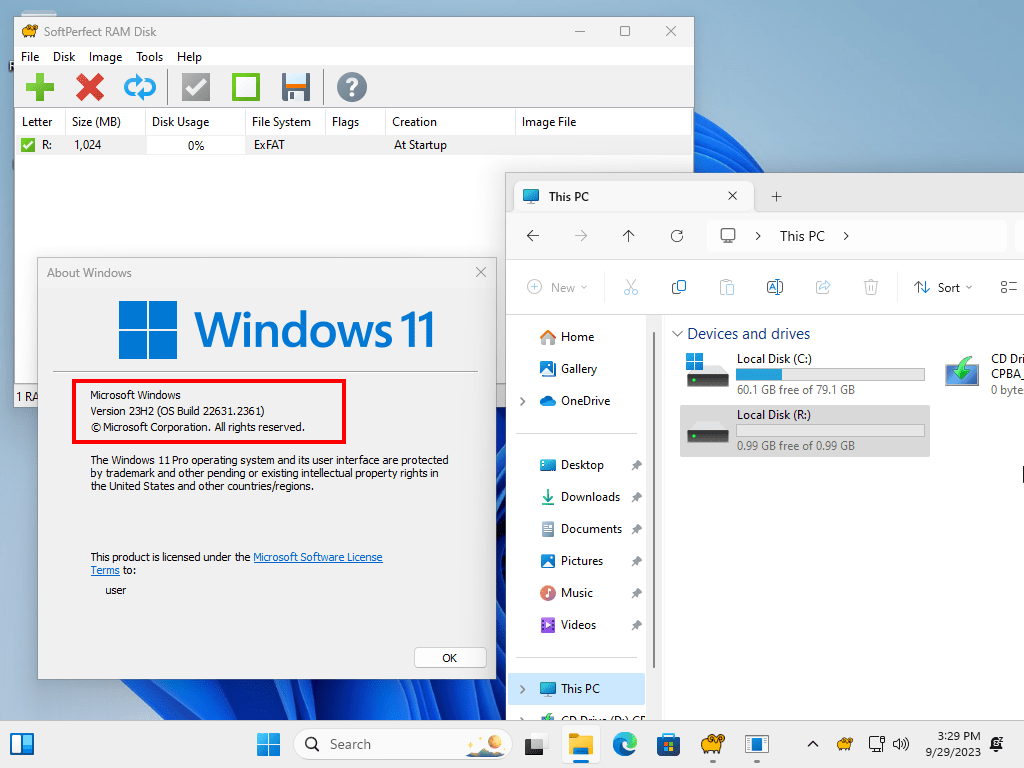Unpin Downloads using its pin icon

click(636, 497)
